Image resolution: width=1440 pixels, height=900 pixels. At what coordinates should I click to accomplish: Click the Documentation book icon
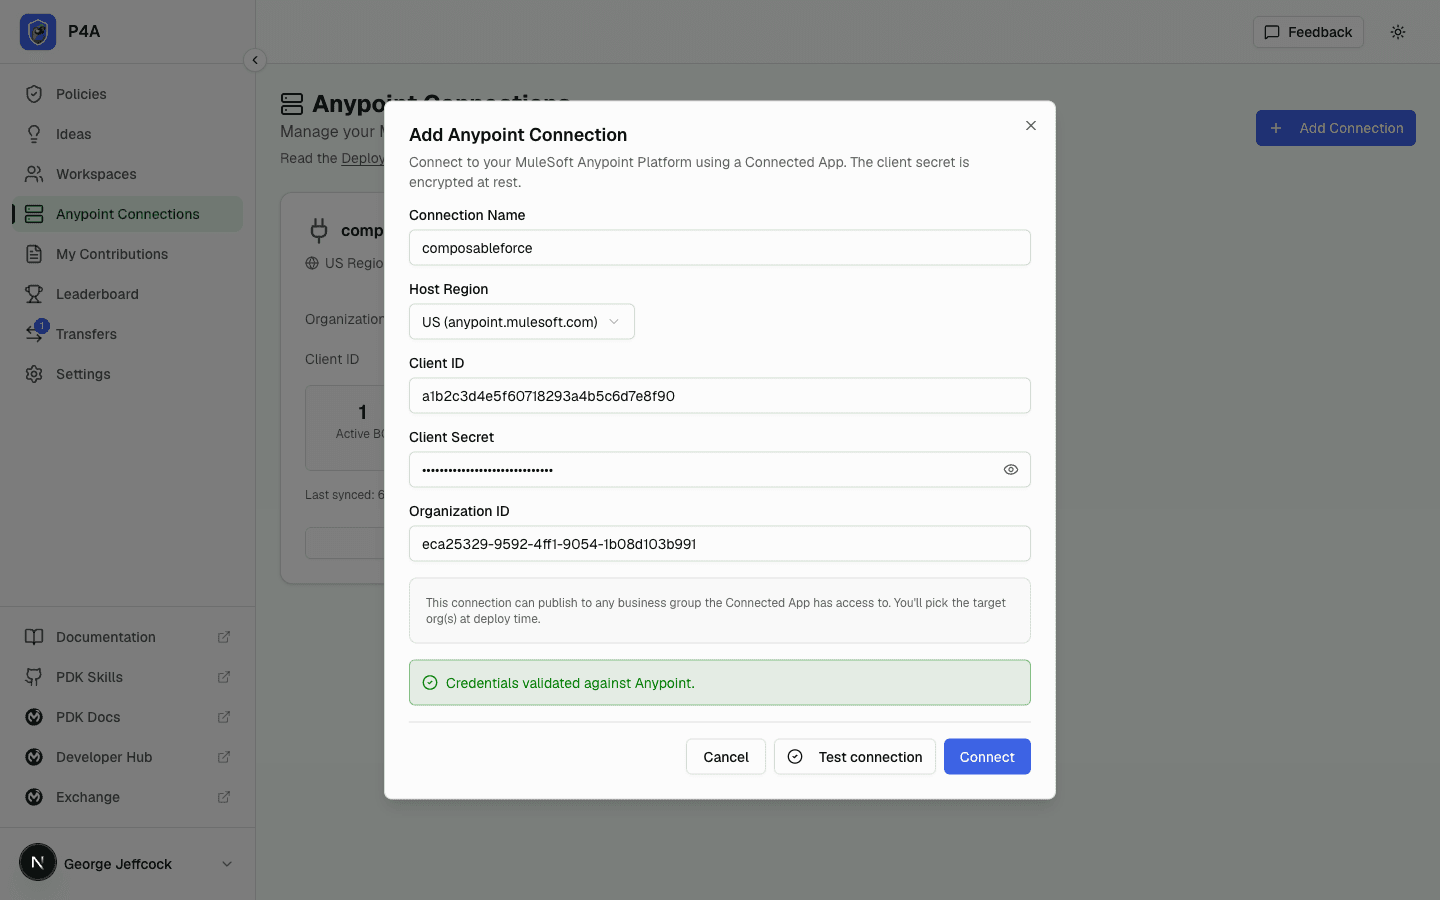(34, 637)
